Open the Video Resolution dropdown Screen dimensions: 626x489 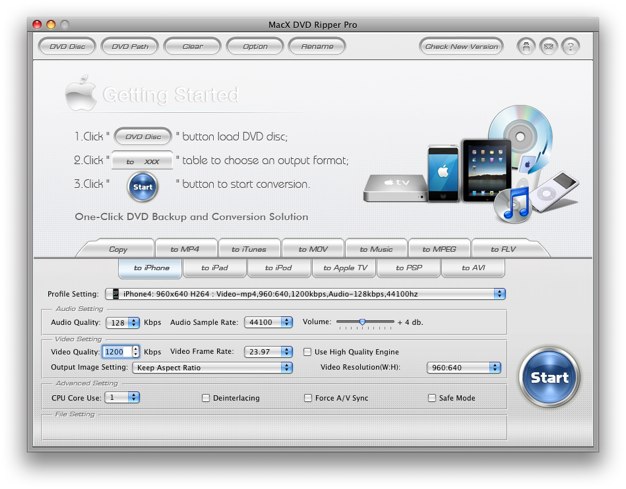point(464,368)
